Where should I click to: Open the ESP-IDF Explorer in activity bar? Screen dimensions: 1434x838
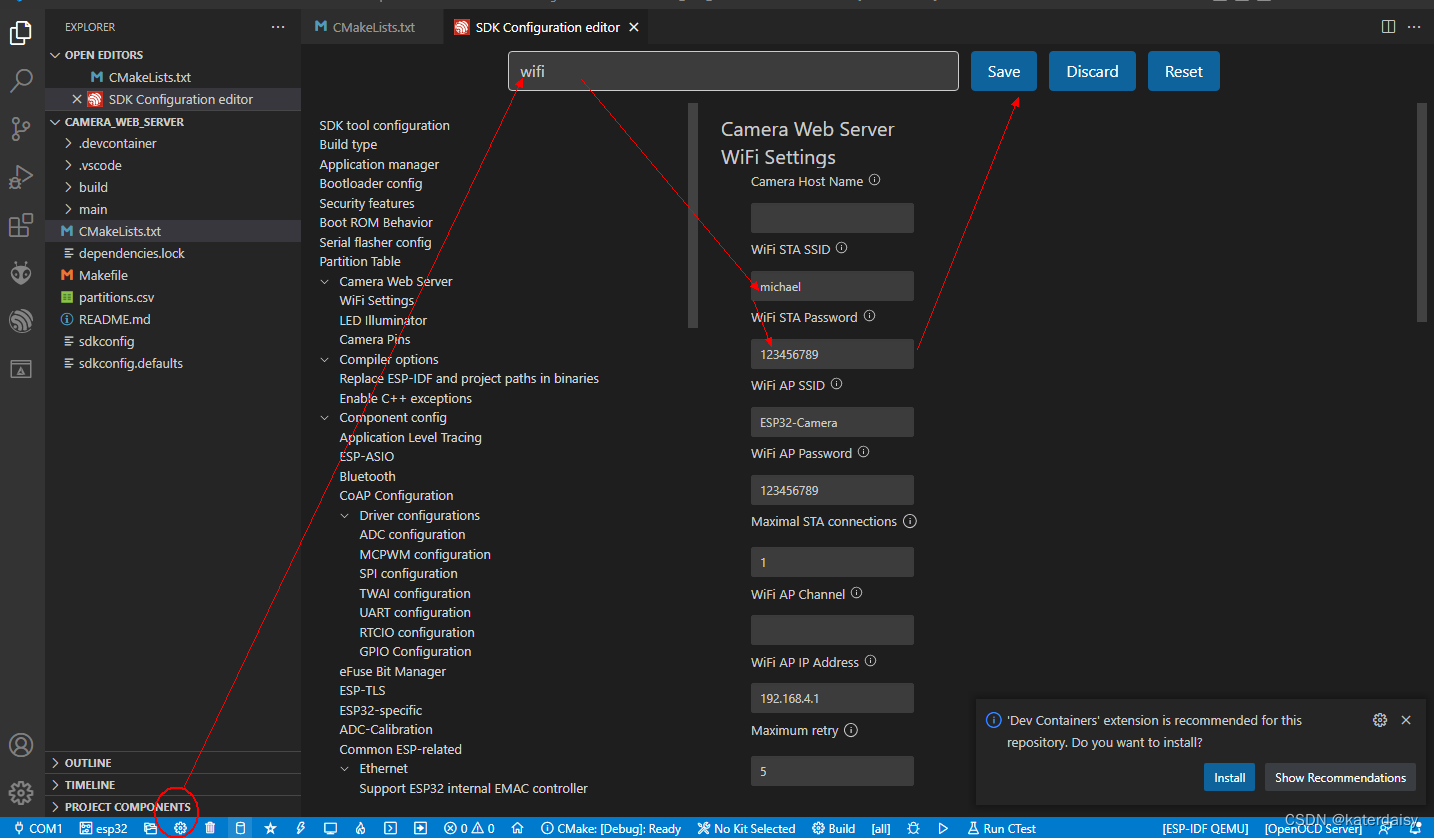pyautogui.click(x=21, y=321)
